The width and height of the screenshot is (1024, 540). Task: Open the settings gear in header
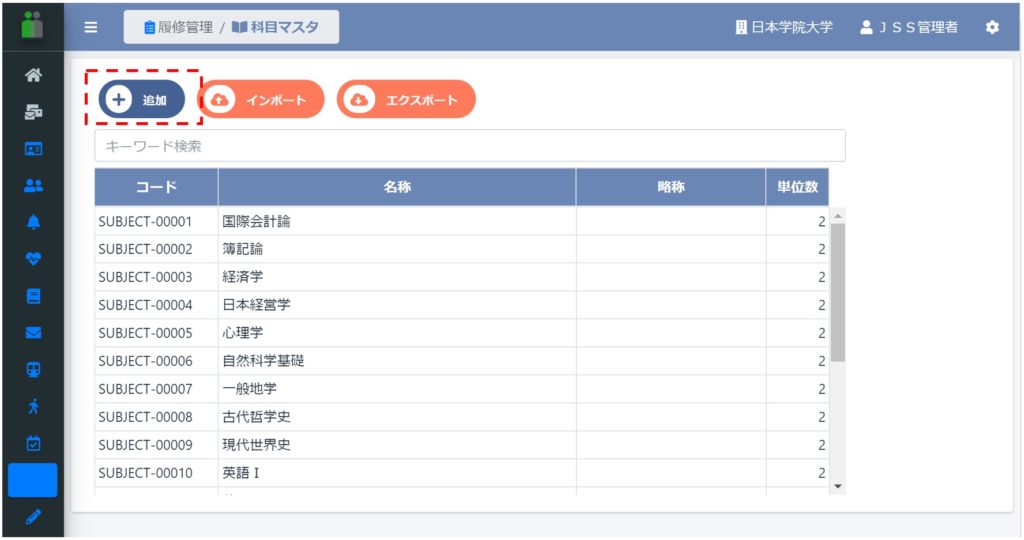tap(992, 27)
